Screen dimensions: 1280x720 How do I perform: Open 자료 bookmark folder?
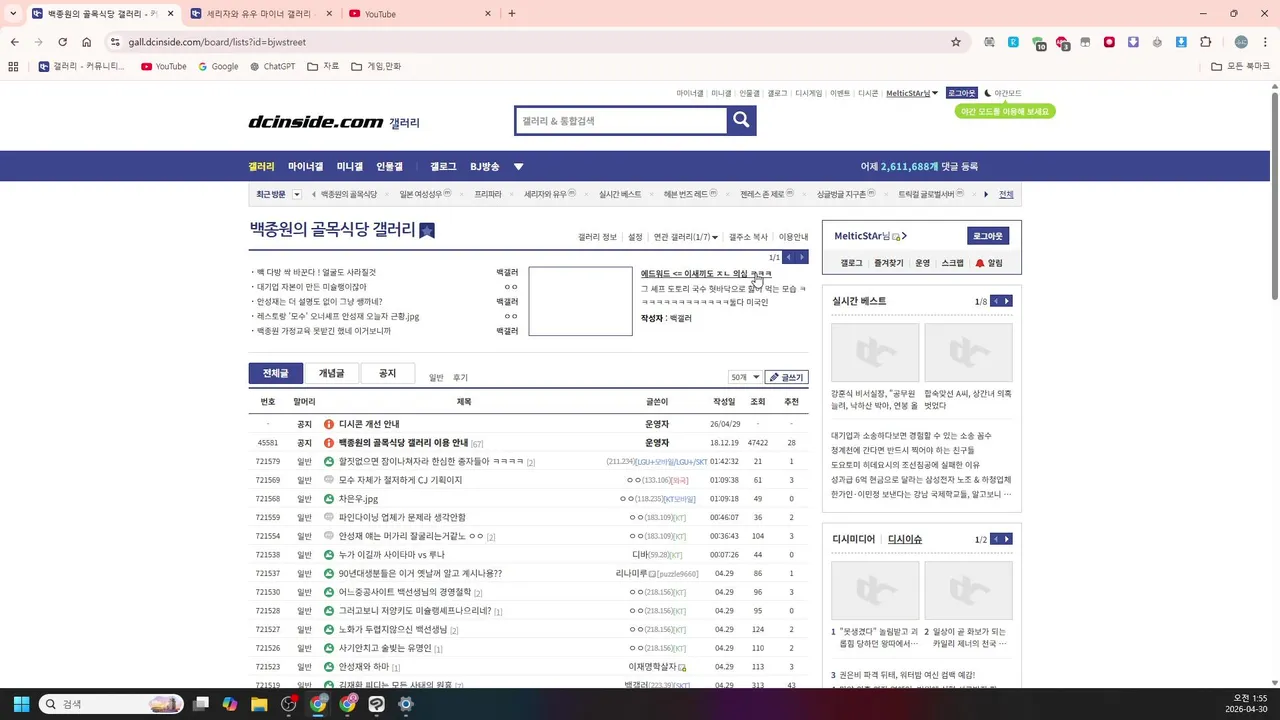323,66
